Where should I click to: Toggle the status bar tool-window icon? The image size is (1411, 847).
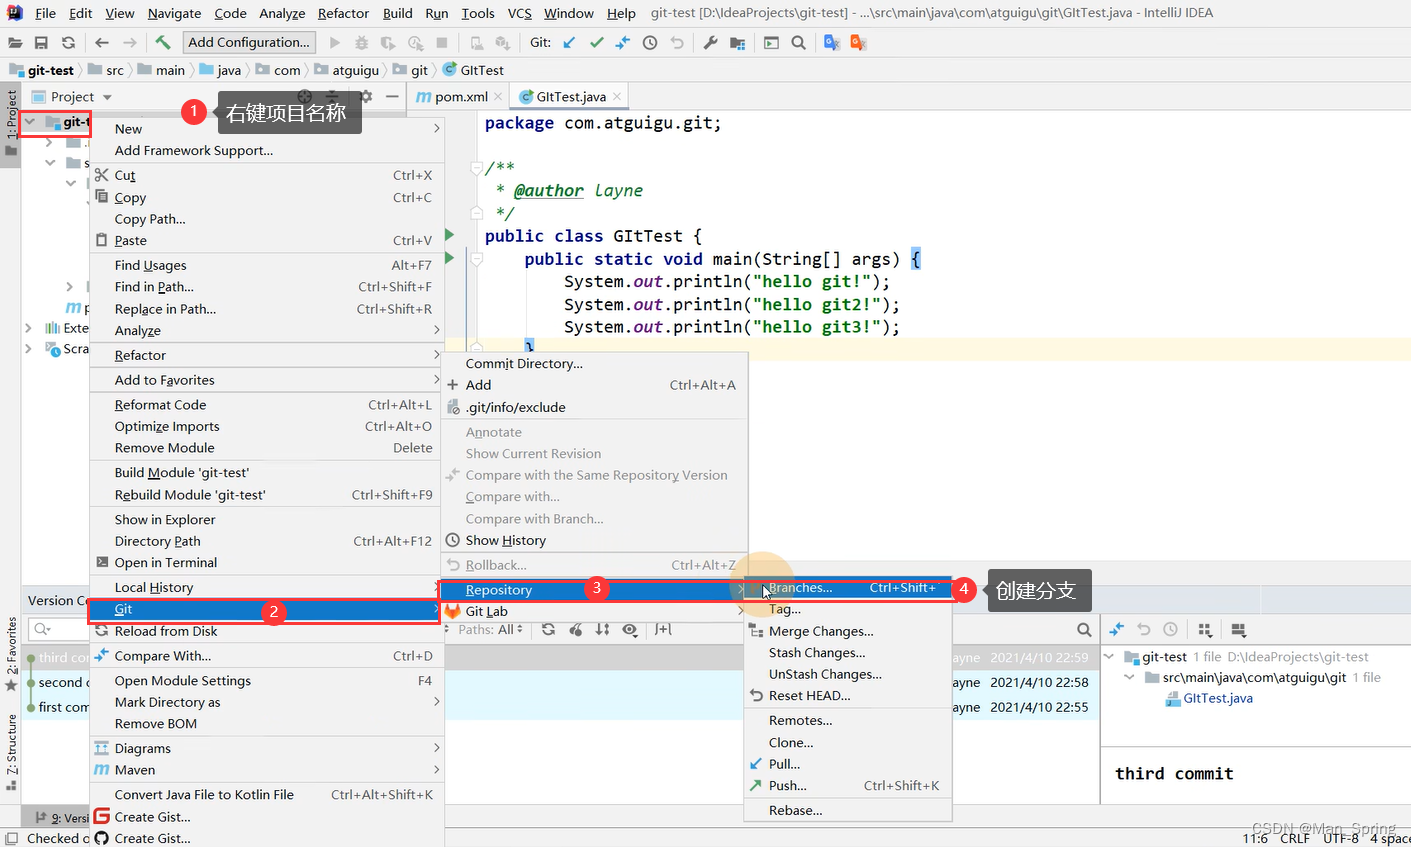(x=11, y=838)
